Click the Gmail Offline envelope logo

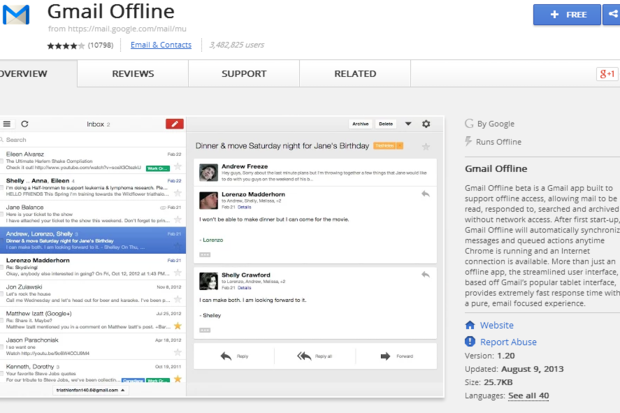(x=16, y=15)
